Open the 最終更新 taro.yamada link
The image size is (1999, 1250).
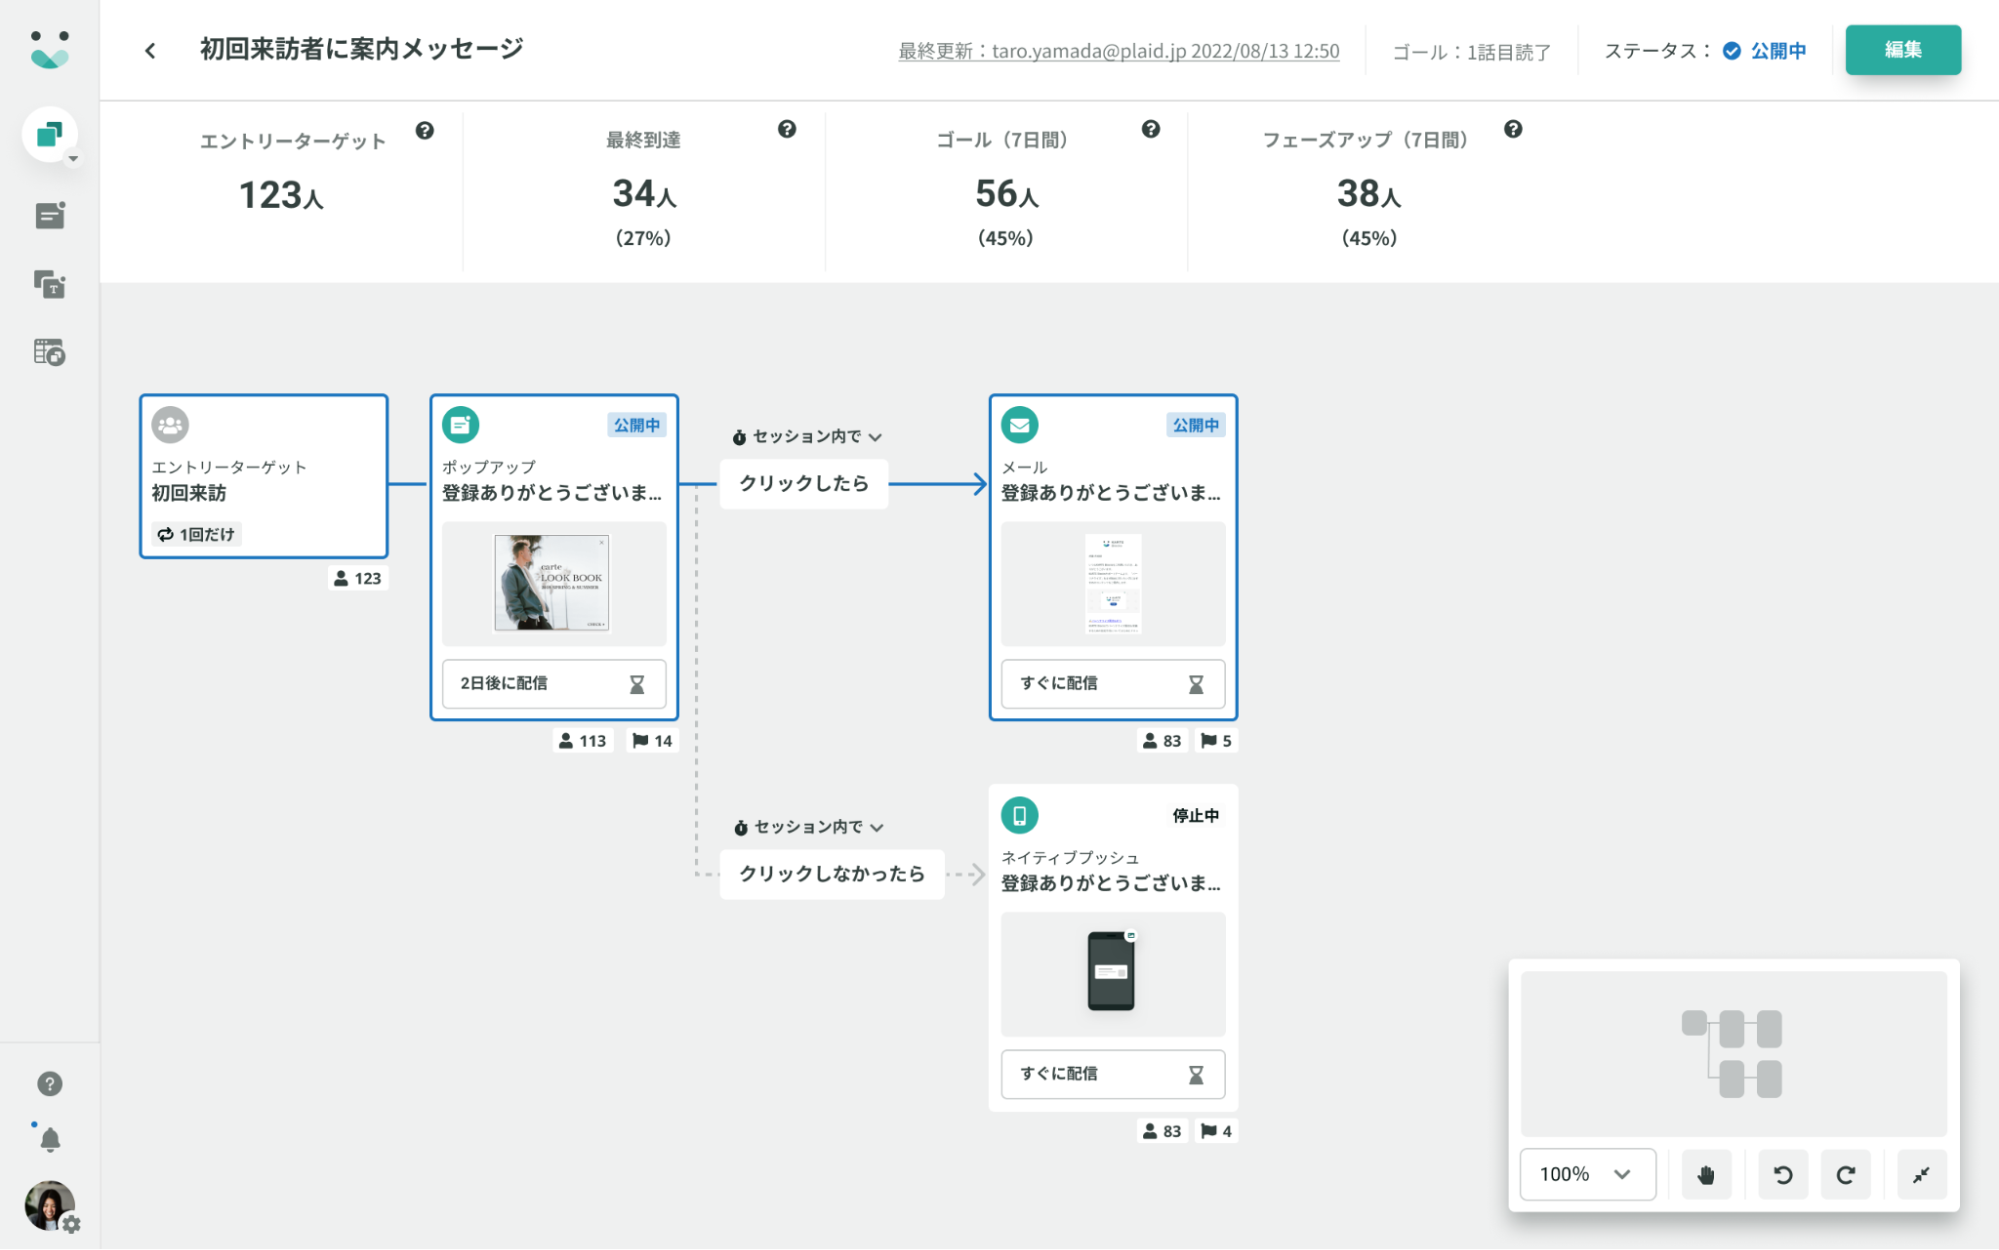pos(1118,51)
